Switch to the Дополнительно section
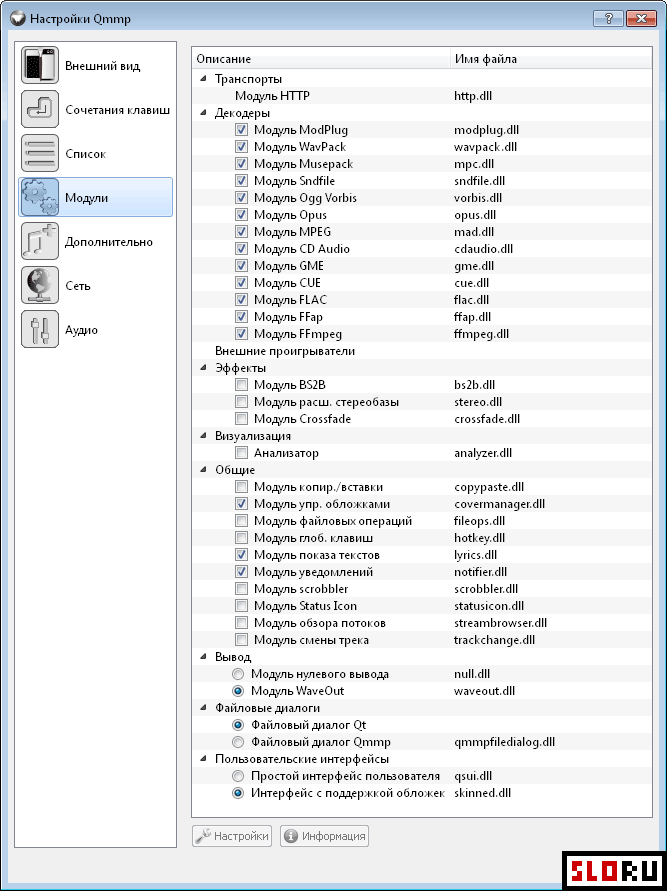Screen dimensions: 667x891 click(95, 242)
